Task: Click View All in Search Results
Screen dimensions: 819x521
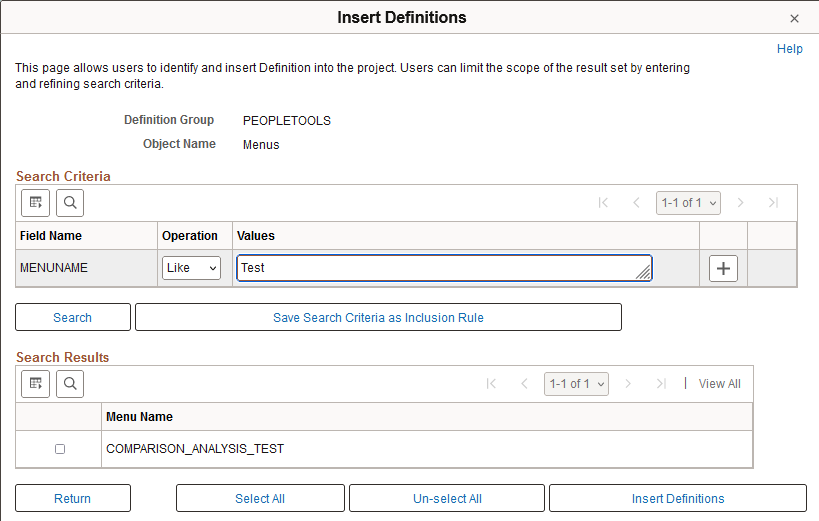Action: click(x=719, y=384)
